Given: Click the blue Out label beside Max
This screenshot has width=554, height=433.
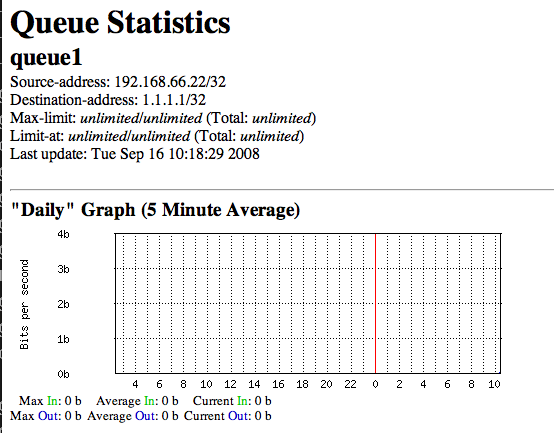Looking at the screenshot, I should coord(48,416).
